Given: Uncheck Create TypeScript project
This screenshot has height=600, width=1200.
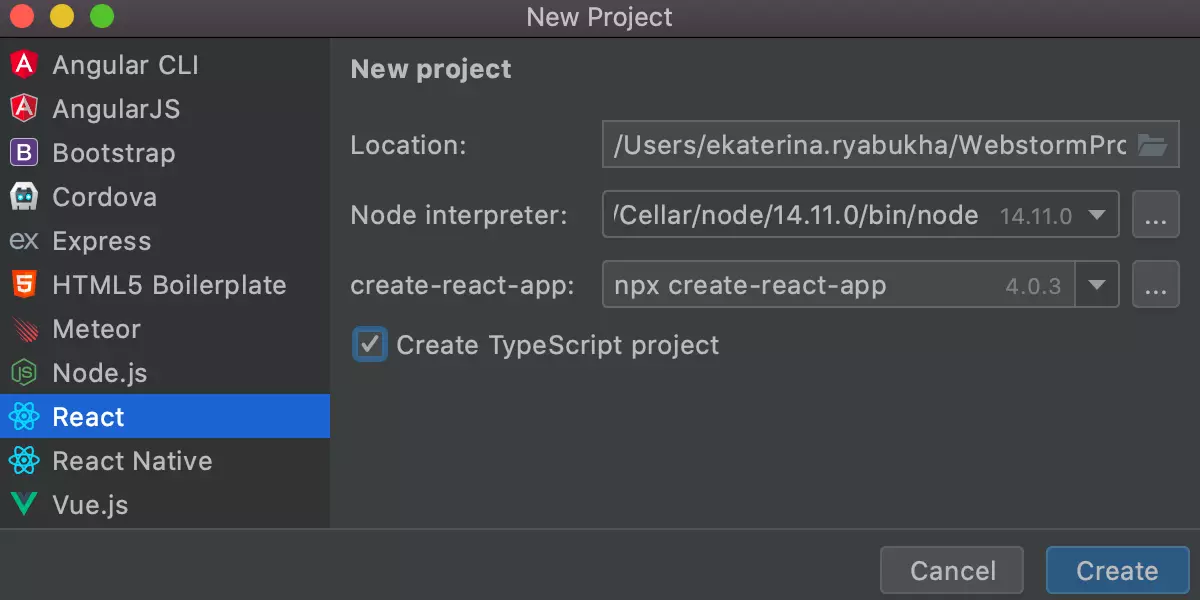Looking at the screenshot, I should (370, 345).
